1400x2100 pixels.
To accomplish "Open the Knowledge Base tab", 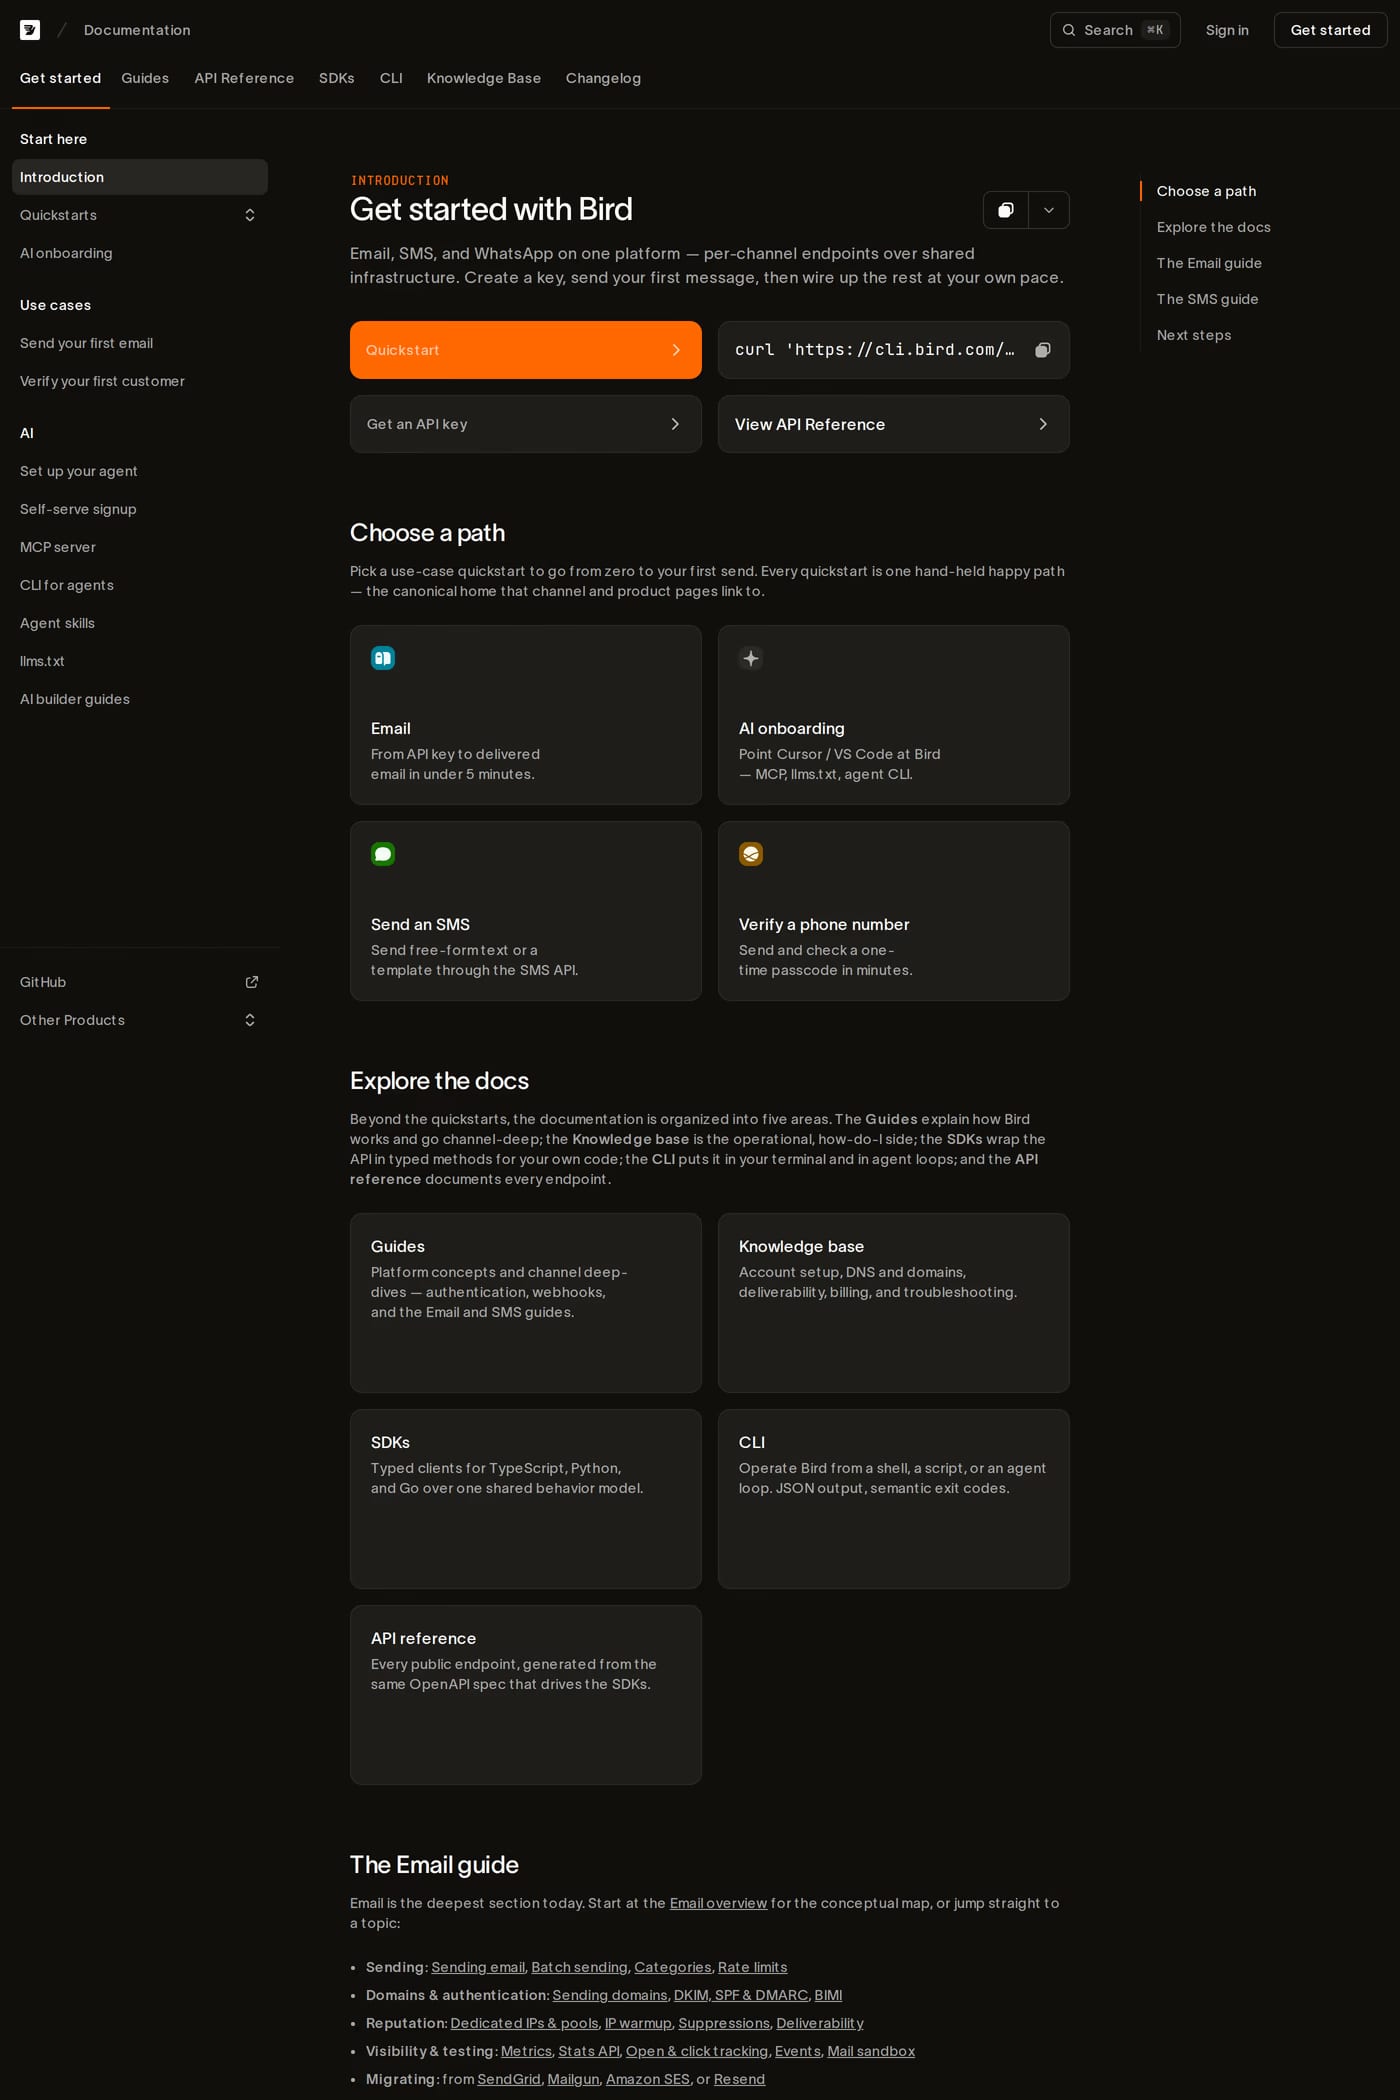I will tap(484, 78).
